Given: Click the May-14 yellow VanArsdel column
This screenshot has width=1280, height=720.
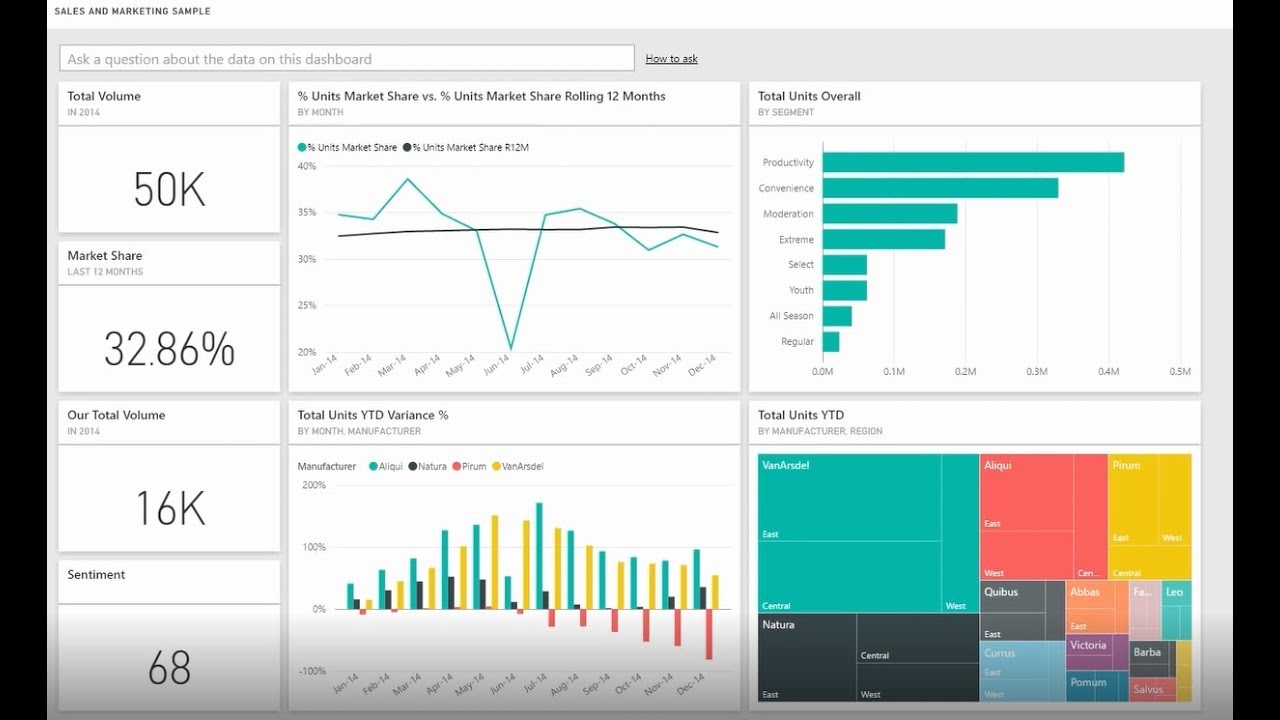Looking at the screenshot, I should (494, 562).
